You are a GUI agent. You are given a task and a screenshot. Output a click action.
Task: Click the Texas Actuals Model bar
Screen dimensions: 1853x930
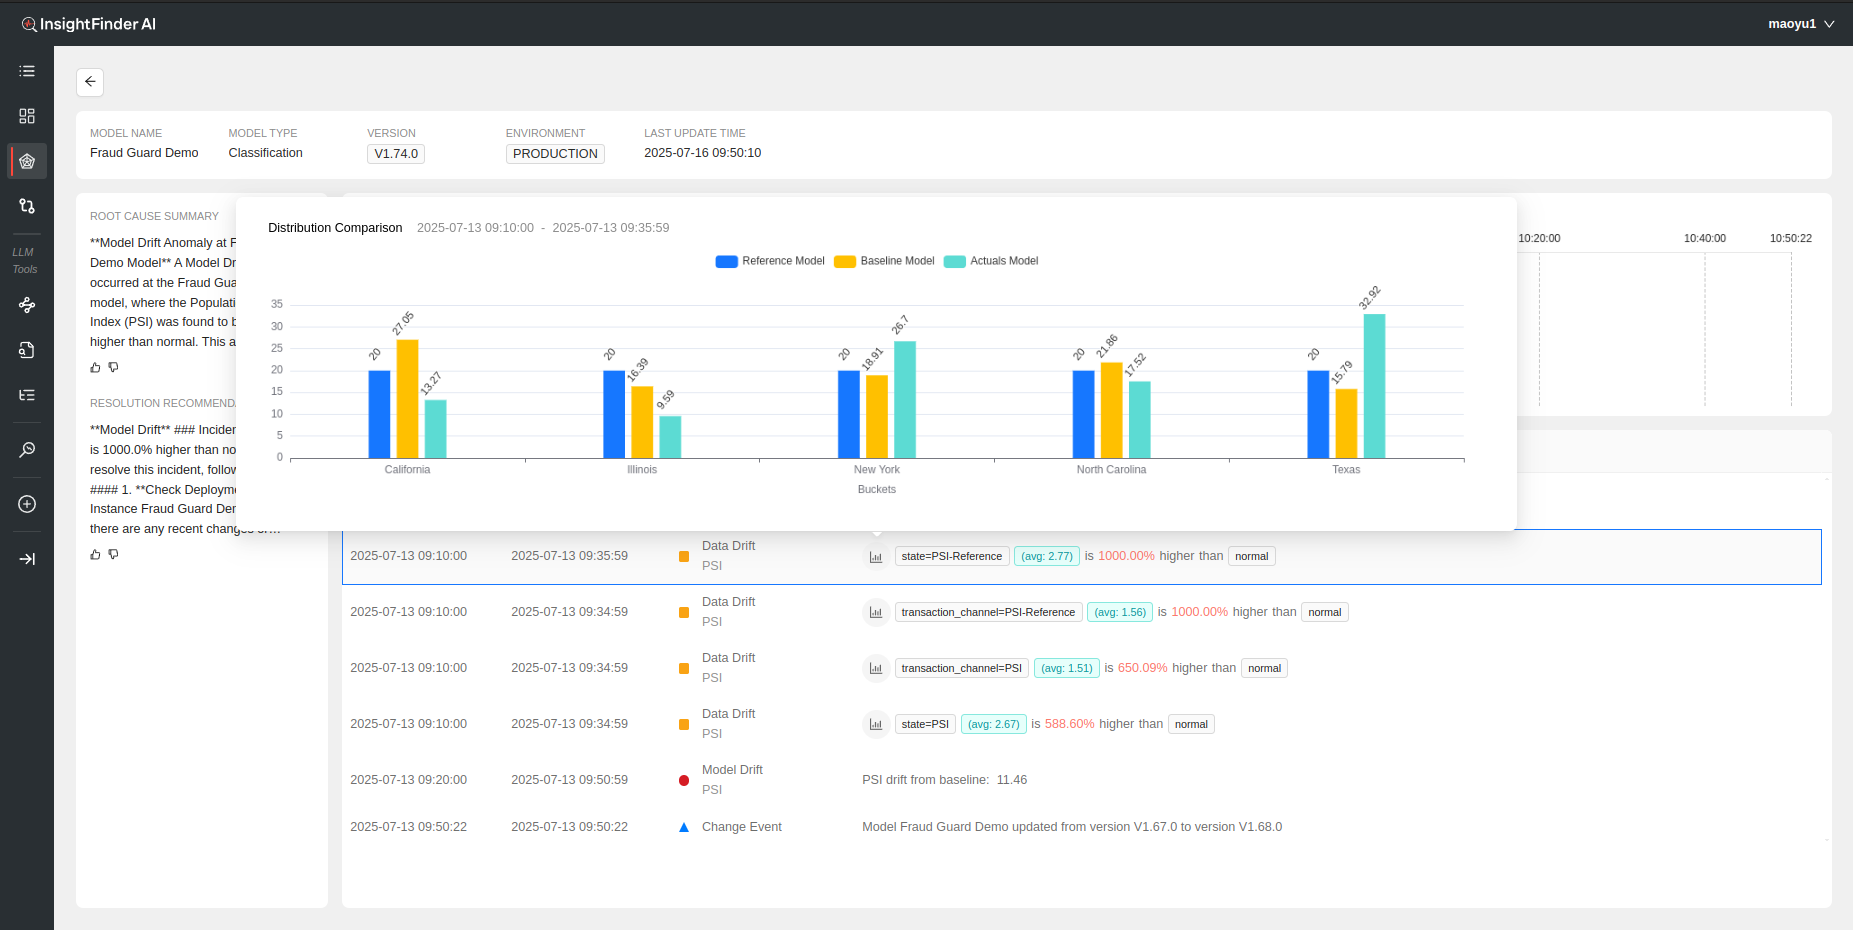coord(1374,386)
